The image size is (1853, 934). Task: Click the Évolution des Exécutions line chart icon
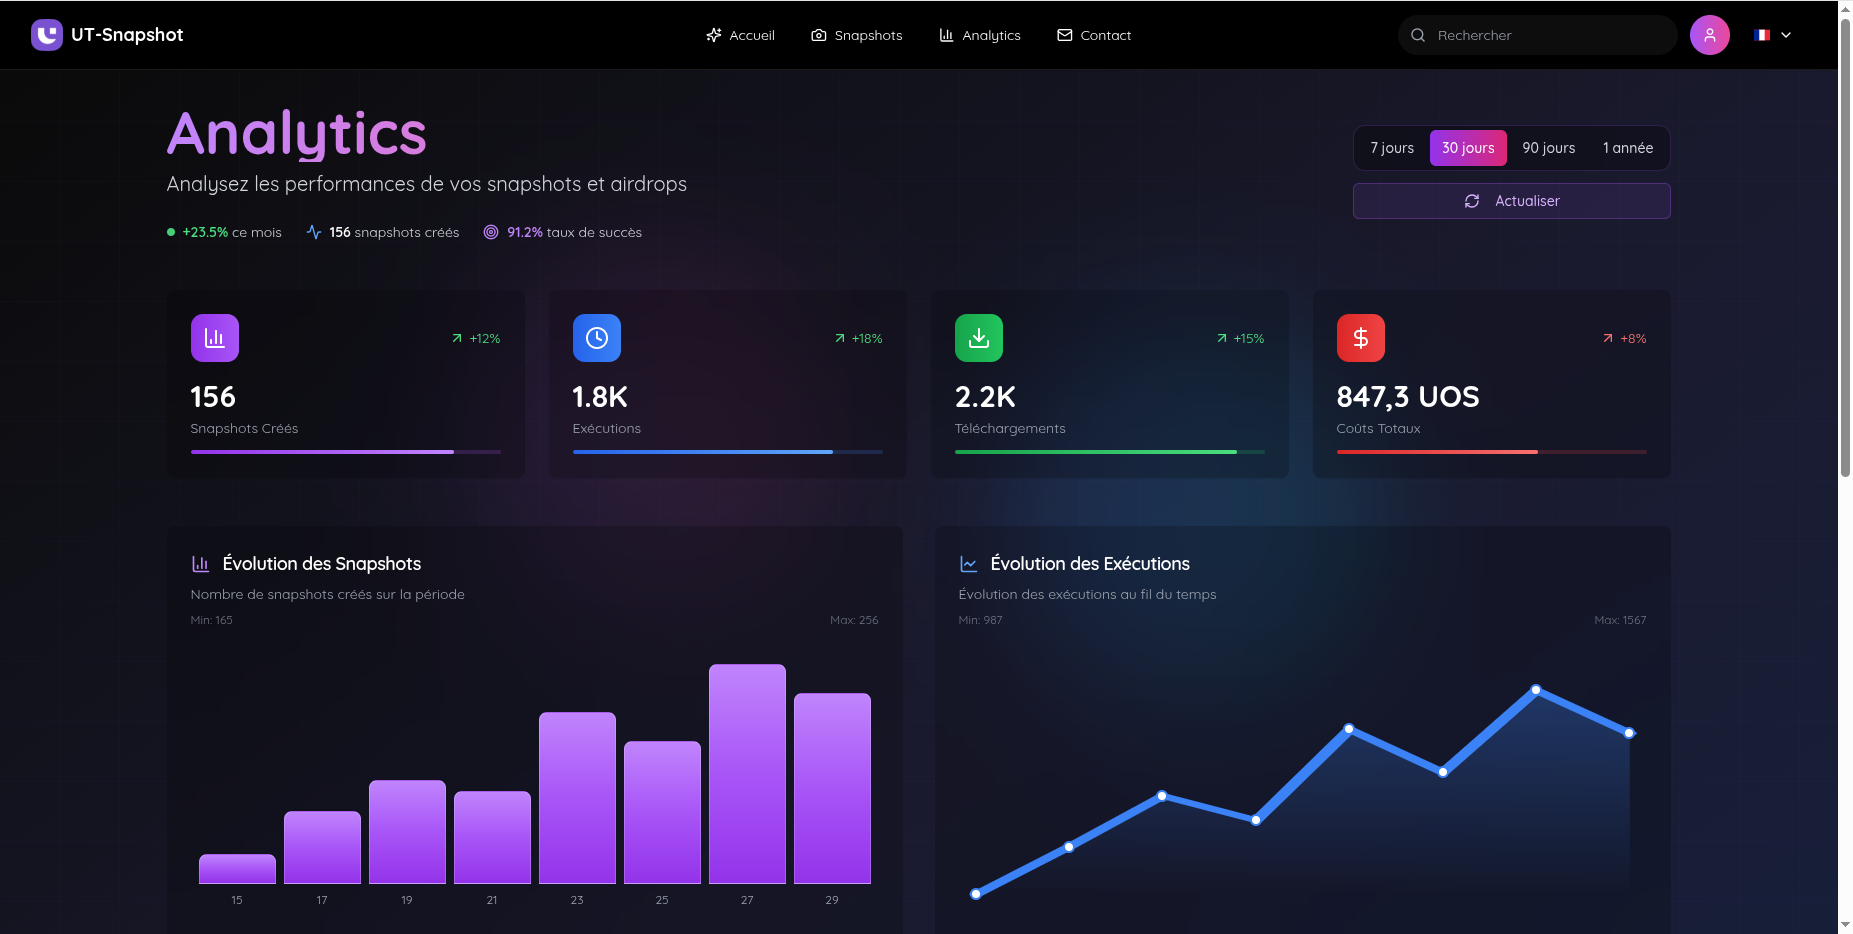click(x=967, y=563)
